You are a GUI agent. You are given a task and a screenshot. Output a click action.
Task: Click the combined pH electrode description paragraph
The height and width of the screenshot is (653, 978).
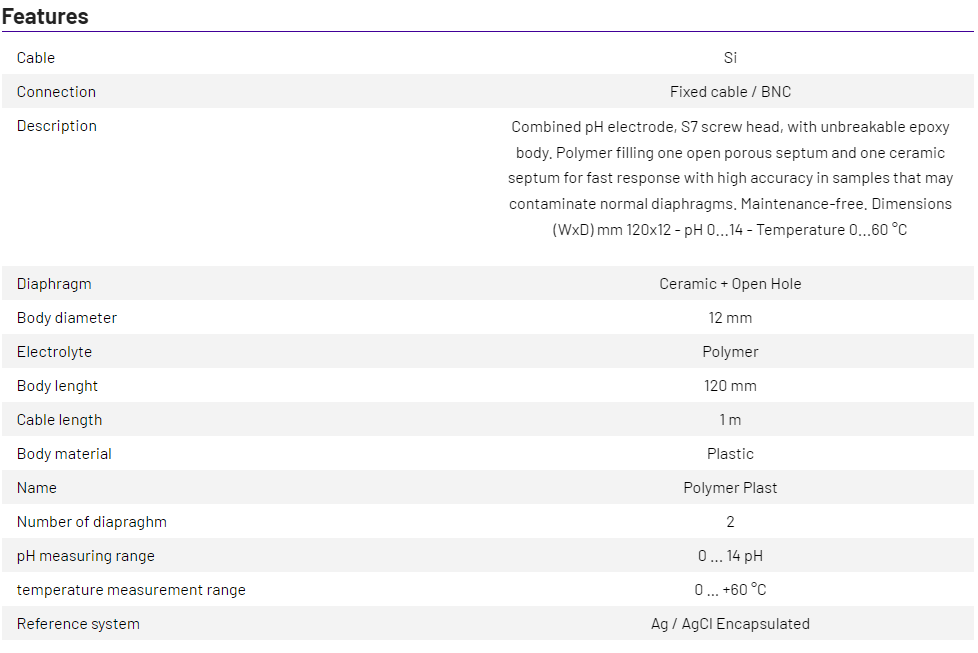pos(730,178)
